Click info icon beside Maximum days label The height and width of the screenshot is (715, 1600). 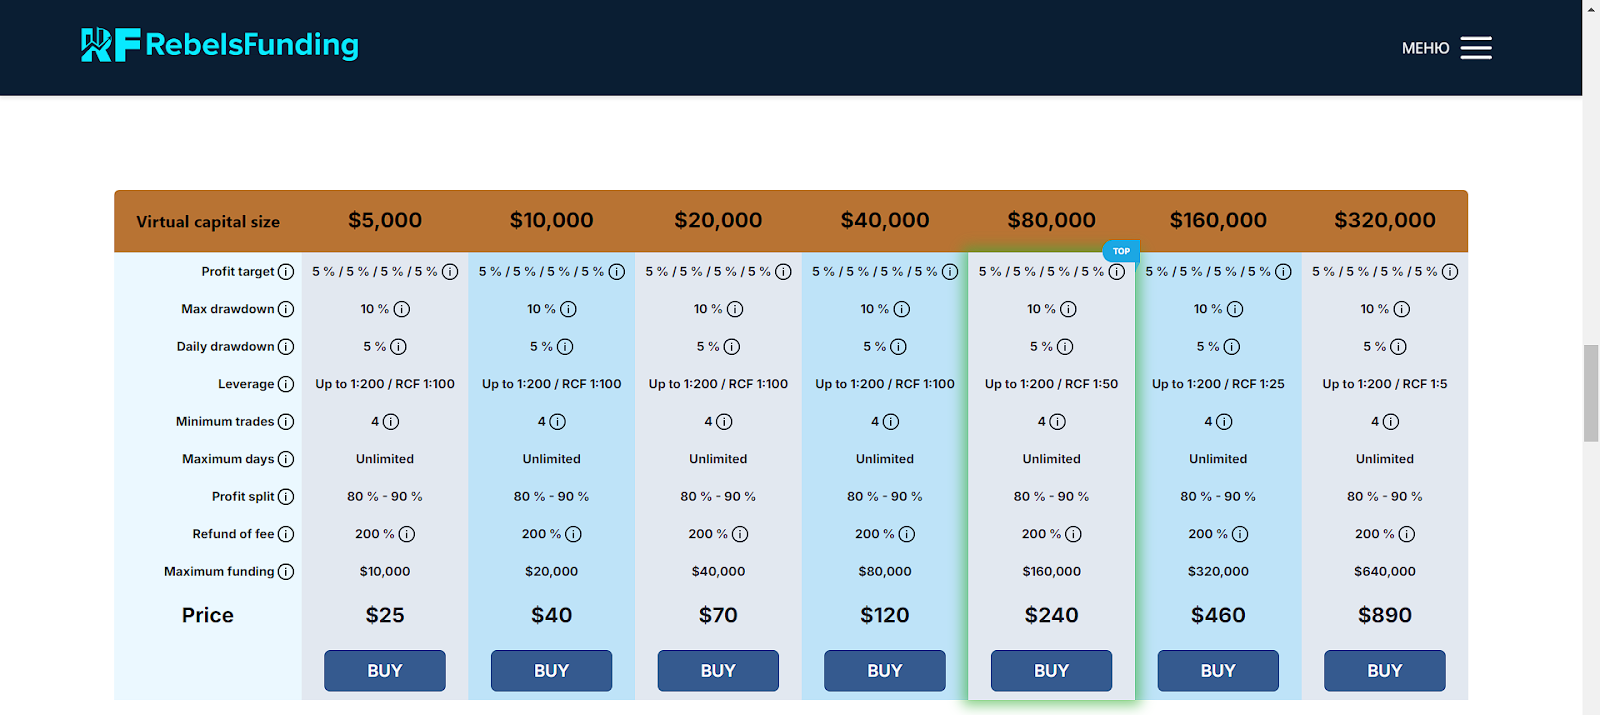[286, 459]
